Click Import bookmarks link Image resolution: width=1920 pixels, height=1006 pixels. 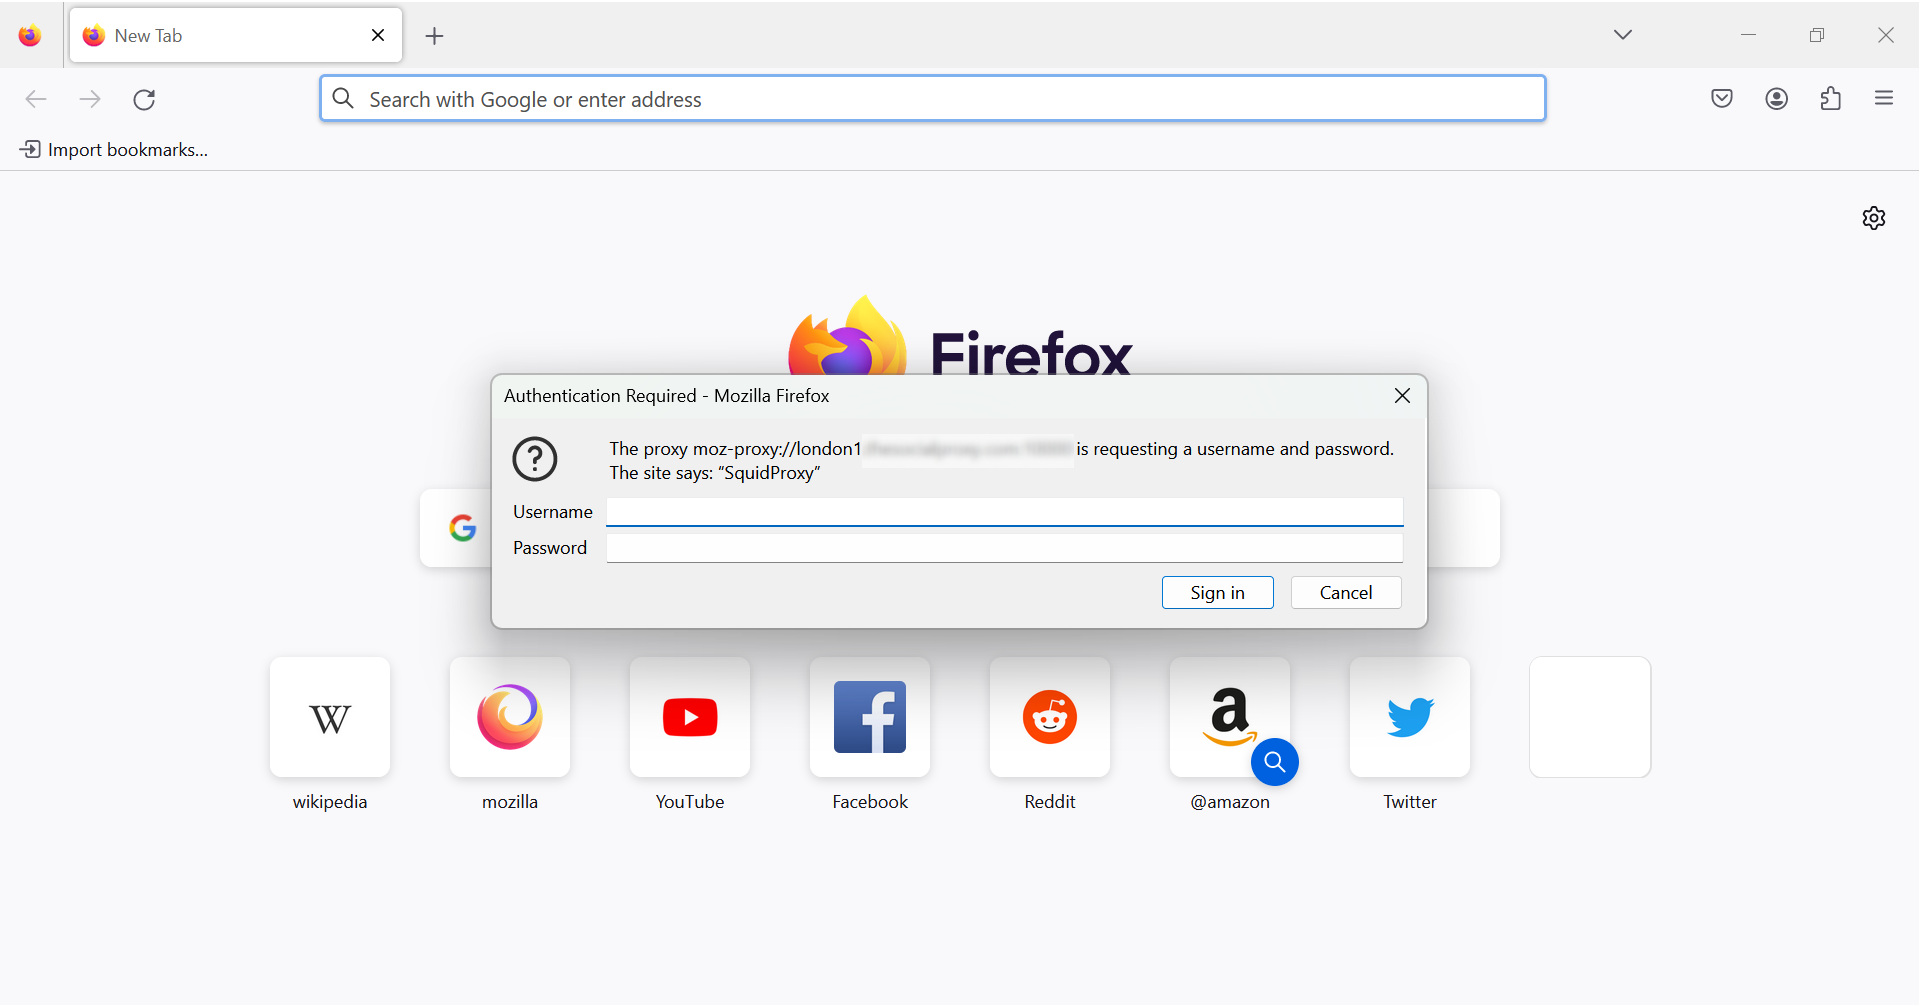point(114,150)
